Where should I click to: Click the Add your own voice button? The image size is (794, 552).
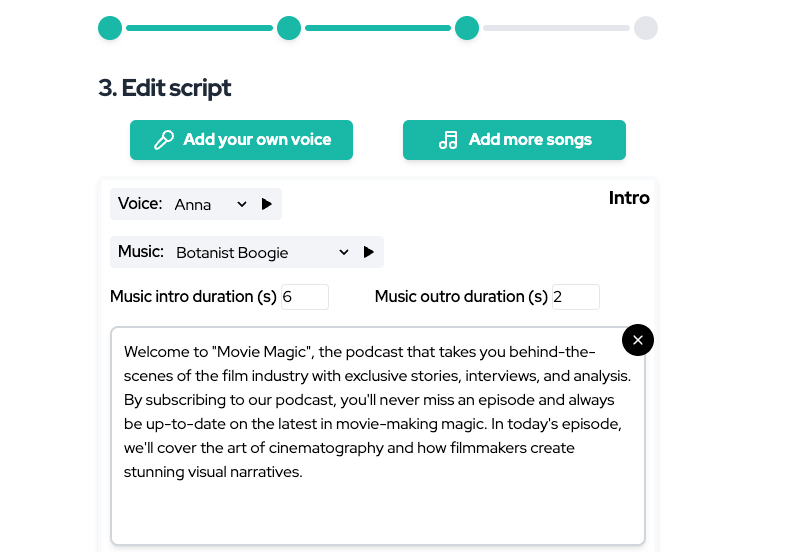click(x=241, y=140)
